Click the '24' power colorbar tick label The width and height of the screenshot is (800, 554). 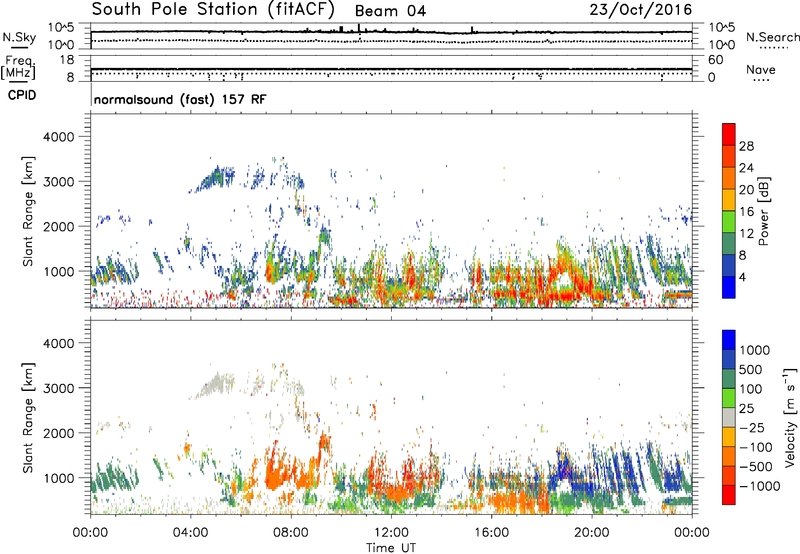[x=746, y=168]
